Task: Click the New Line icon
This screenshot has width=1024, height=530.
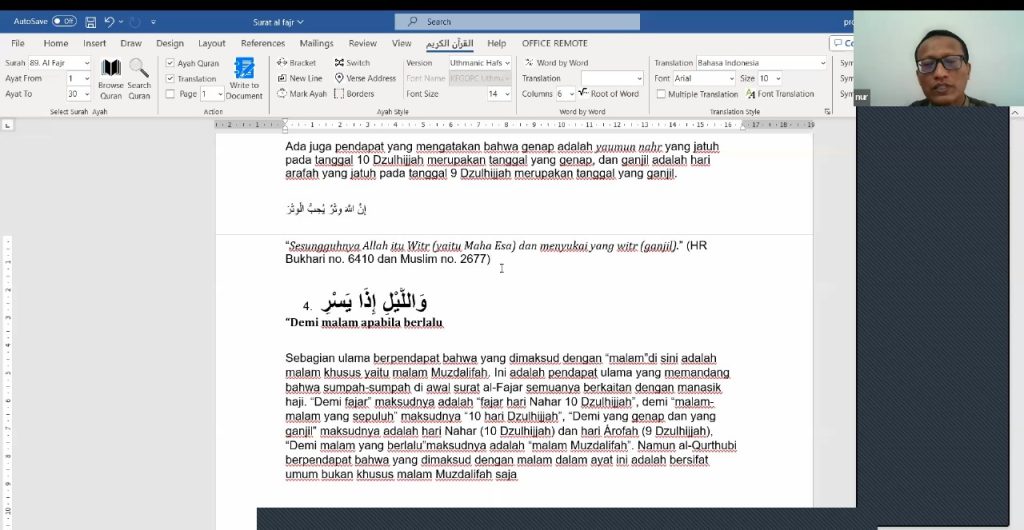Action: [282, 78]
